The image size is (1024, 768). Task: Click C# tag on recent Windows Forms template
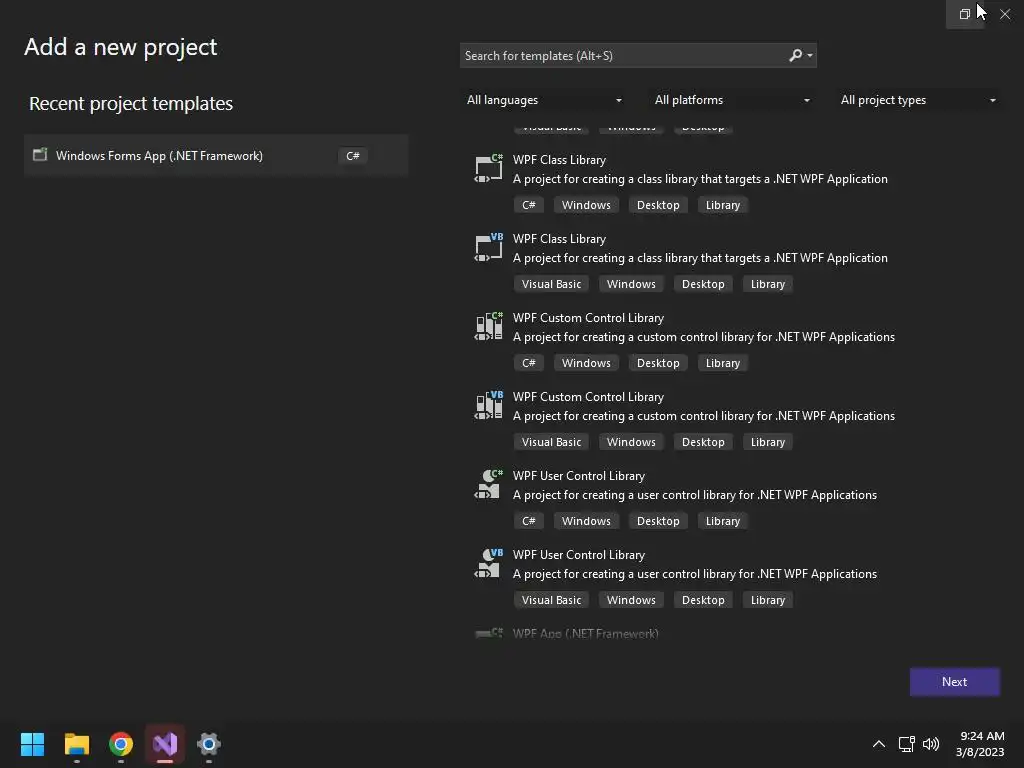point(353,155)
